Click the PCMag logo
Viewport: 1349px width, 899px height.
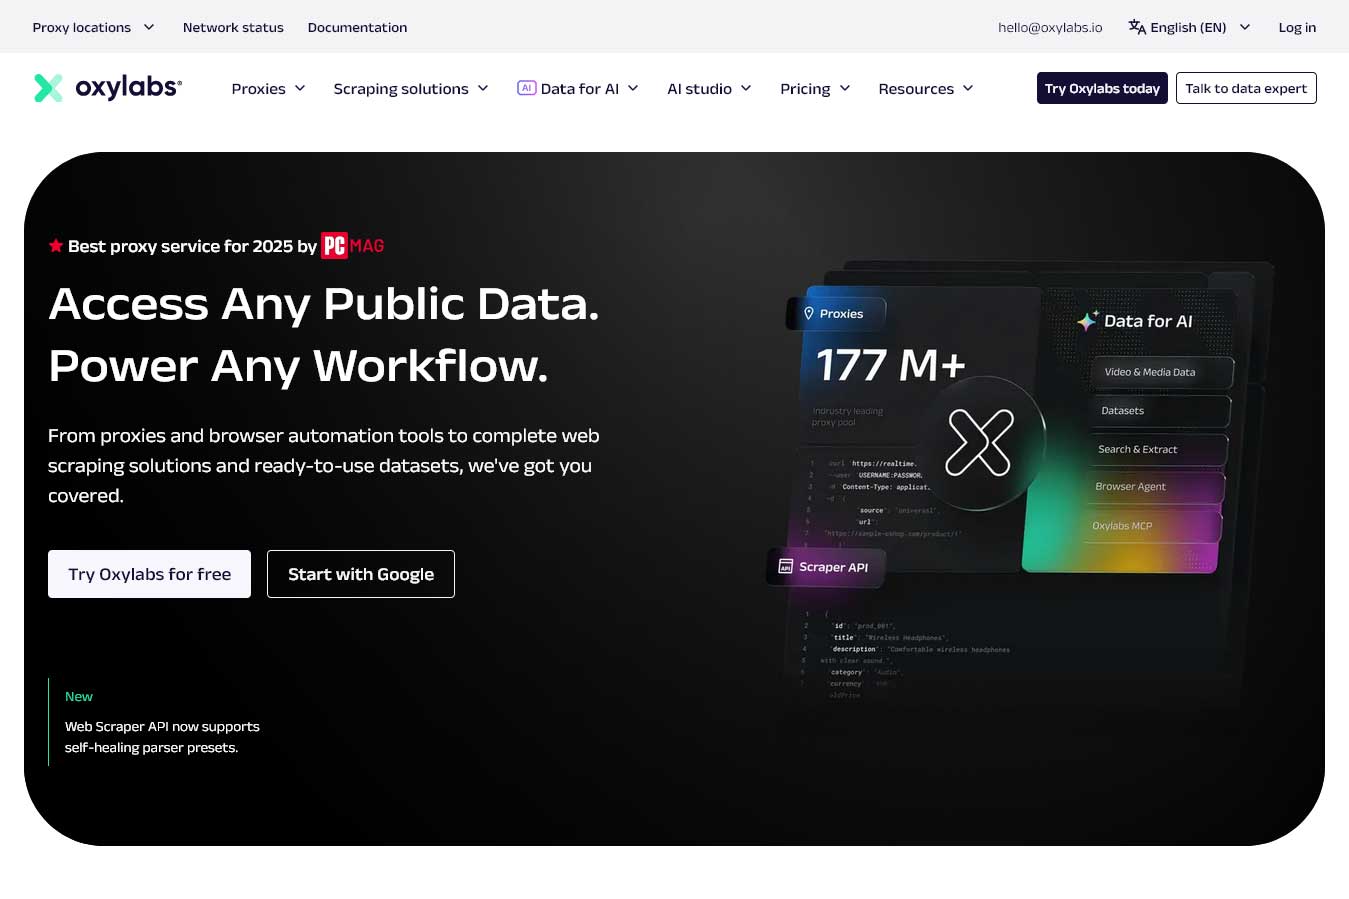click(x=352, y=246)
